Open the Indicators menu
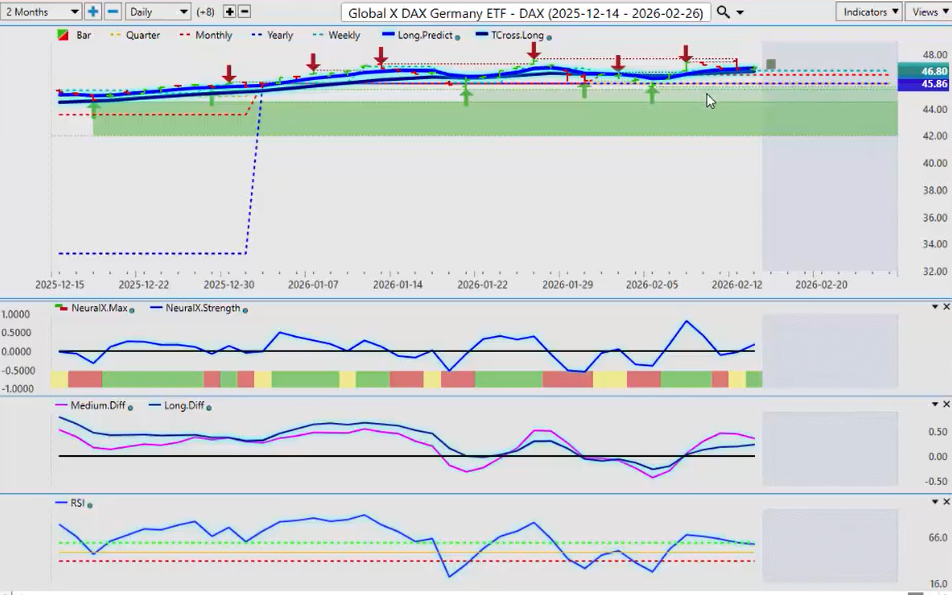Viewport: 952px width, 595px height. click(867, 12)
